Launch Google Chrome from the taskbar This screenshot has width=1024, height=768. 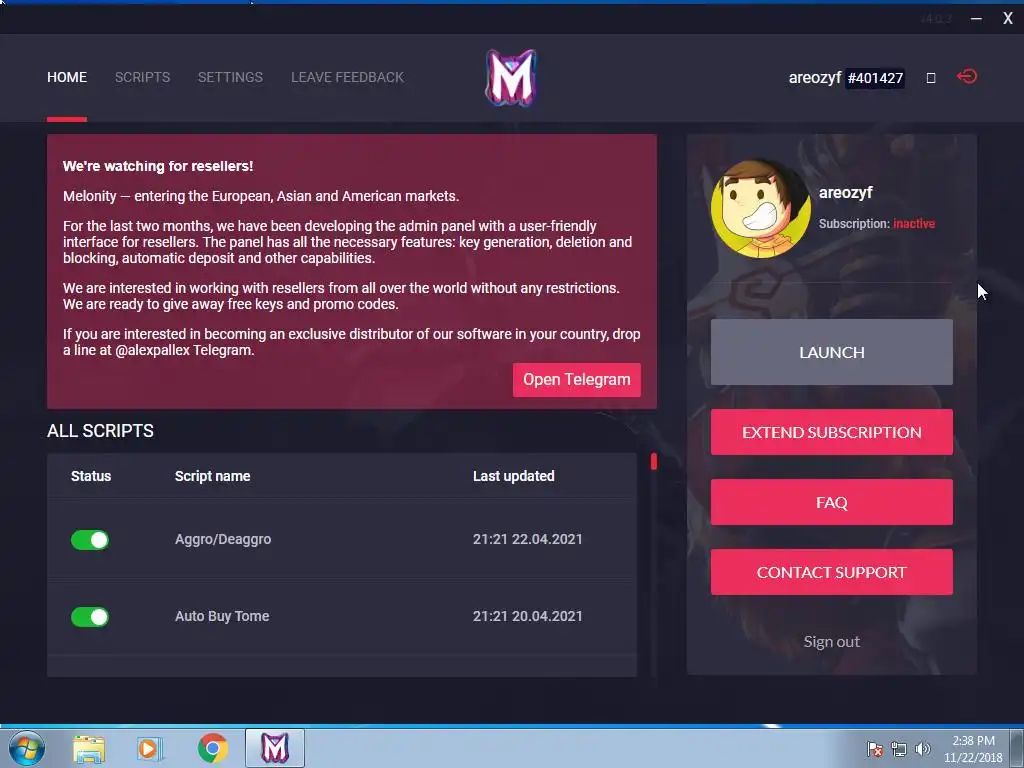point(213,748)
